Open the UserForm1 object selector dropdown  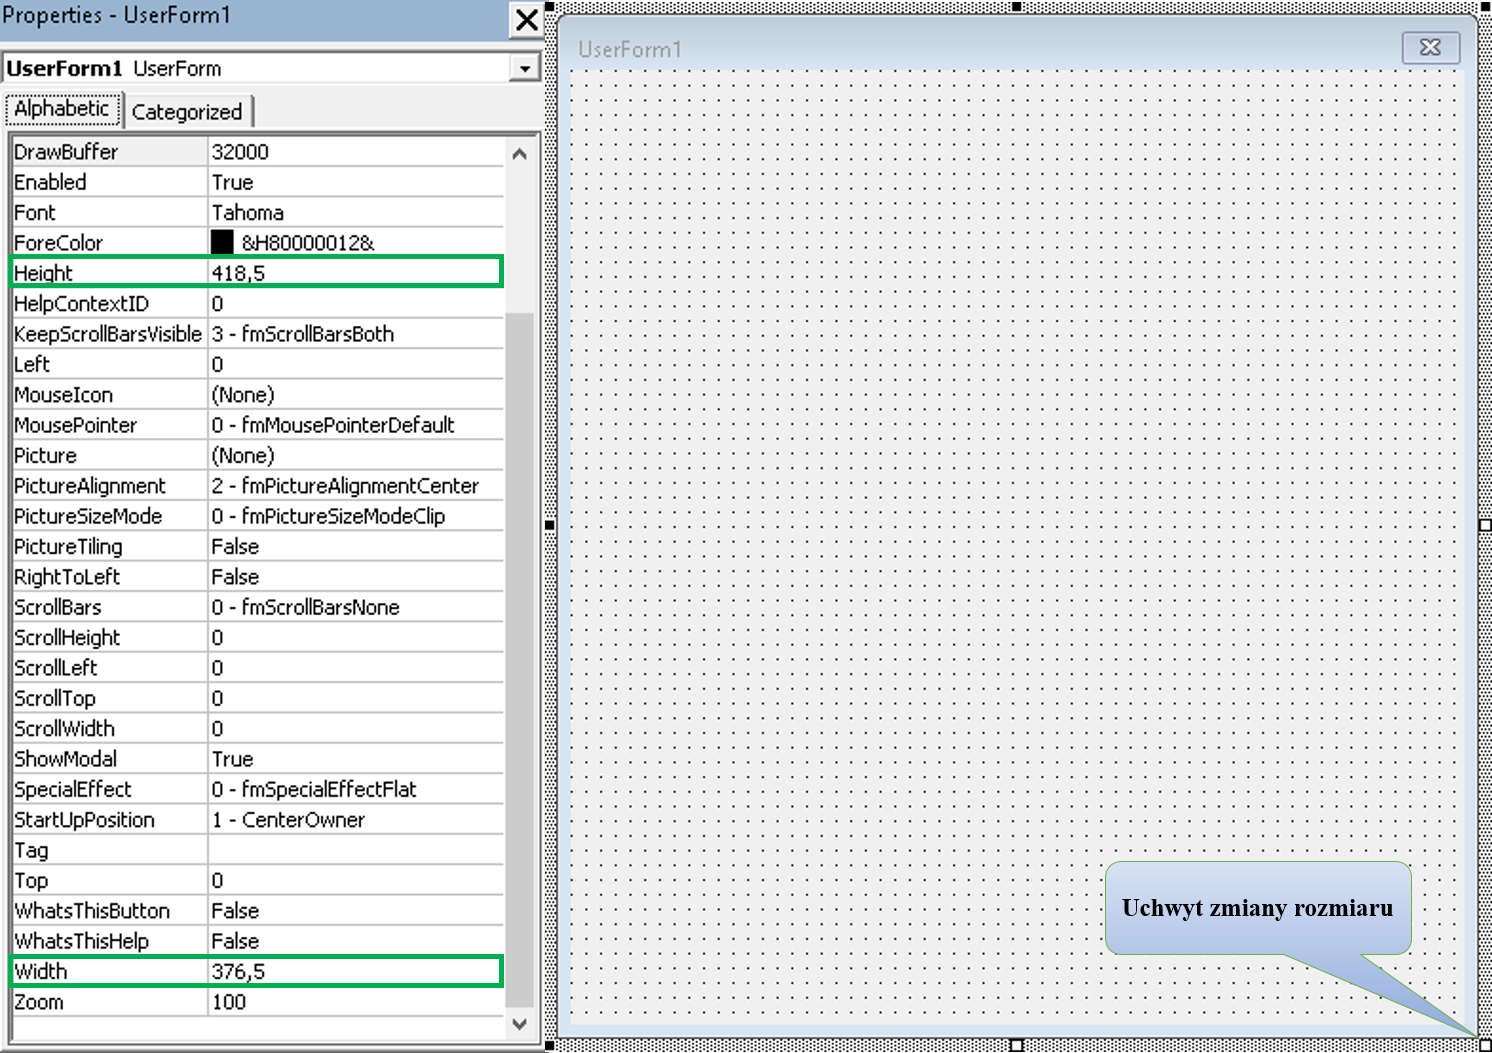point(524,68)
